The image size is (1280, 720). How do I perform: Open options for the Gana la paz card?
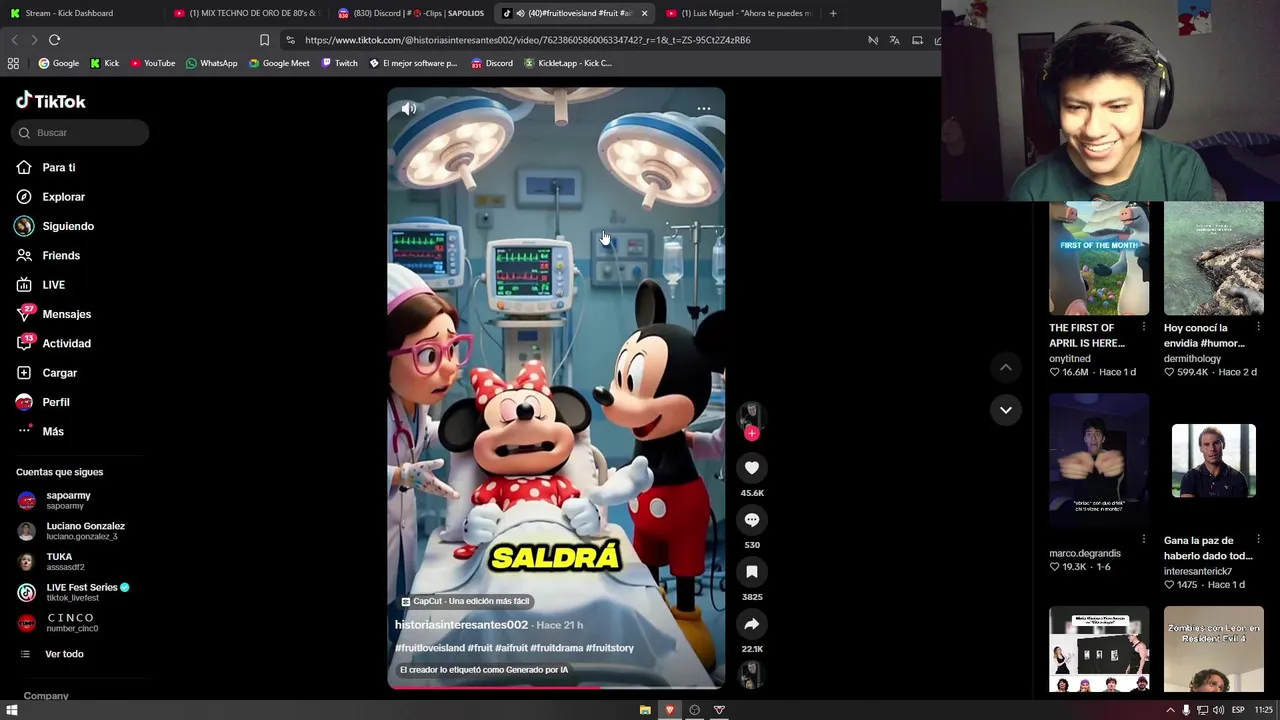click(1258, 540)
